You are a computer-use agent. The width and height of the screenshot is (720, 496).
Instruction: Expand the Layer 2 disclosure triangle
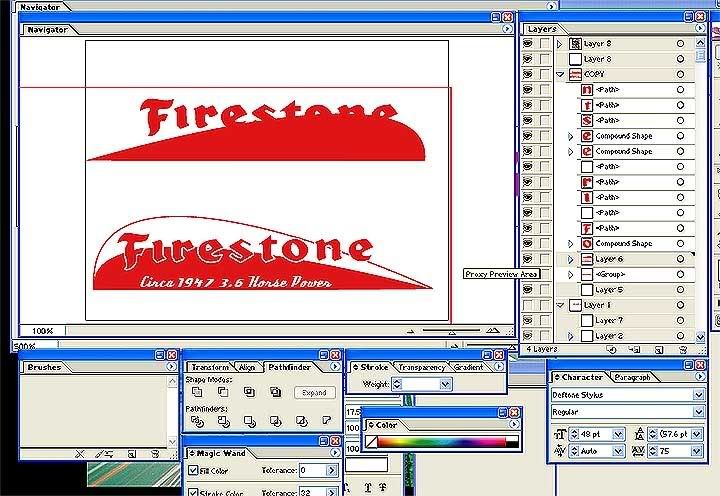(x=571, y=336)
